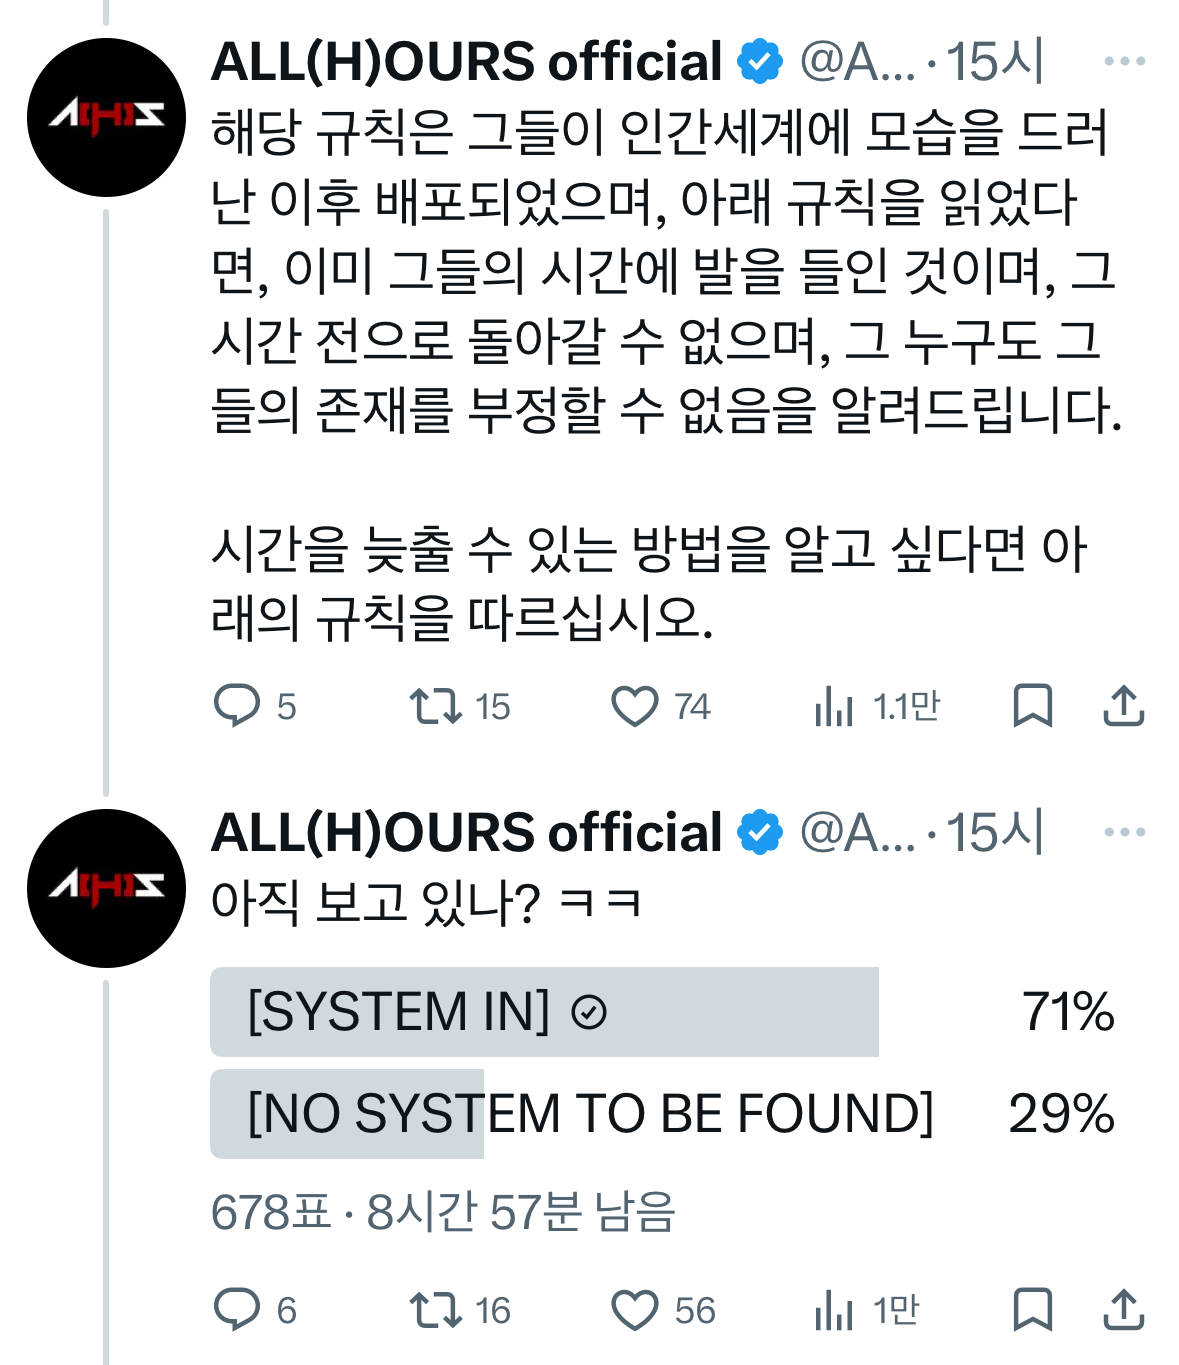Screen dimensions: 1179x1365
Task: Like the poll tweet with 56 likes
Action: click(635, 1310)
